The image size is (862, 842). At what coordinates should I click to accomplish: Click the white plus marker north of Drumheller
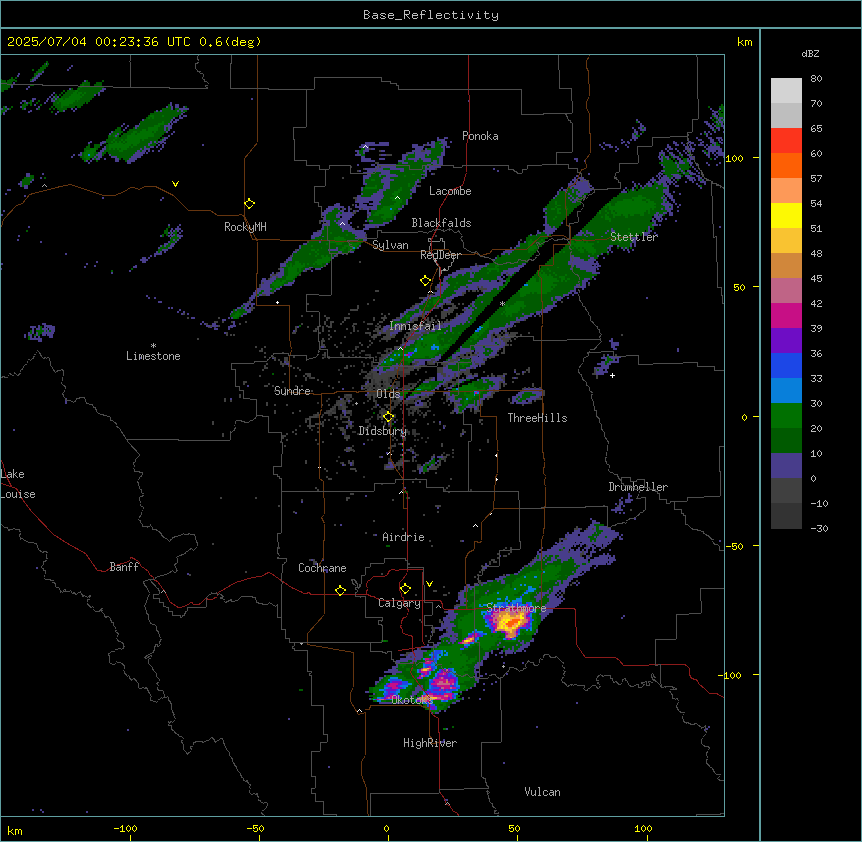coord(612,375)
